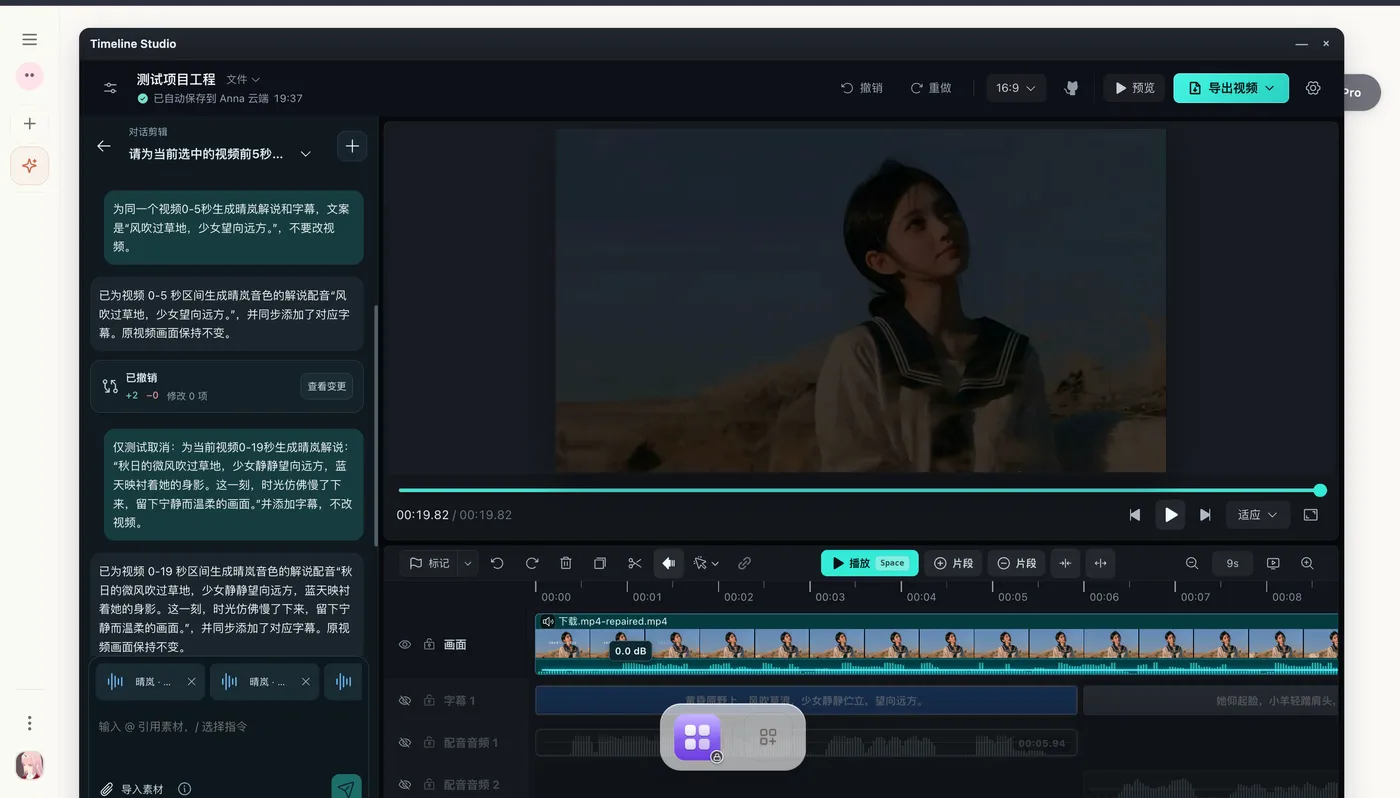The height and width of the screenshot is (798, 1400).
Task: Click the play button below the preview
Action: click(x=1170, y=515)
